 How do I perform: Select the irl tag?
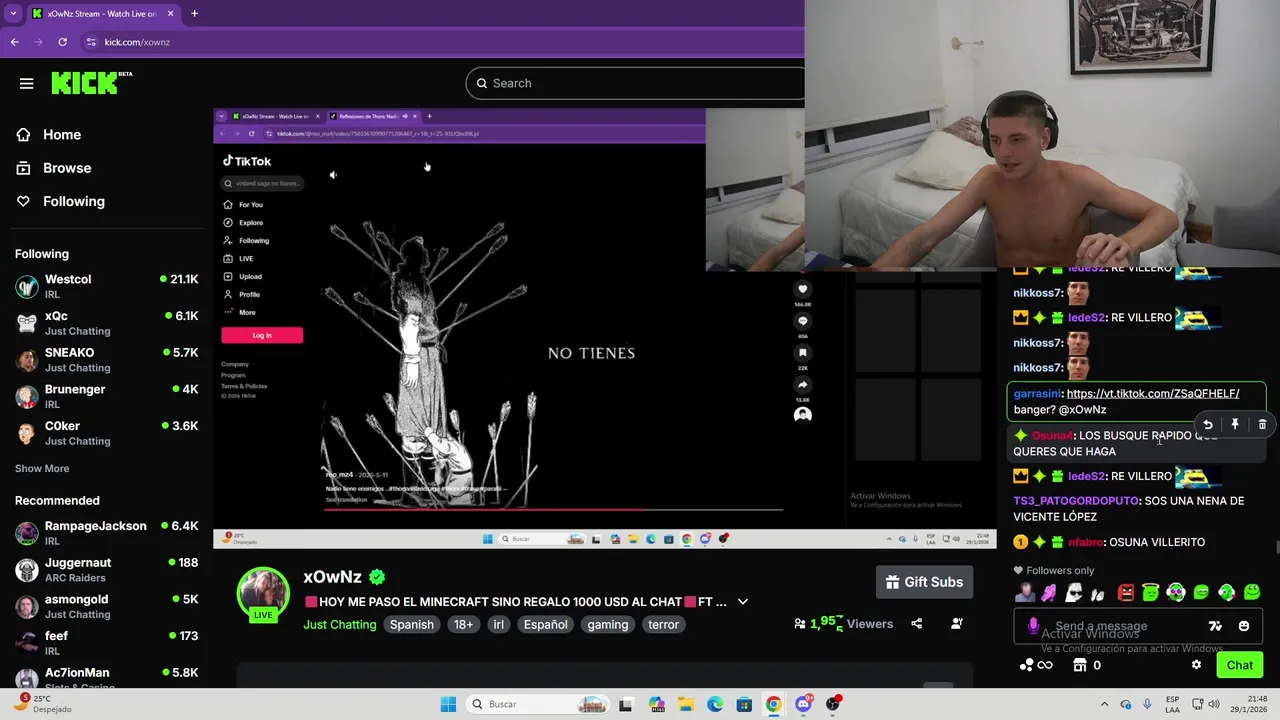(498, 625)
